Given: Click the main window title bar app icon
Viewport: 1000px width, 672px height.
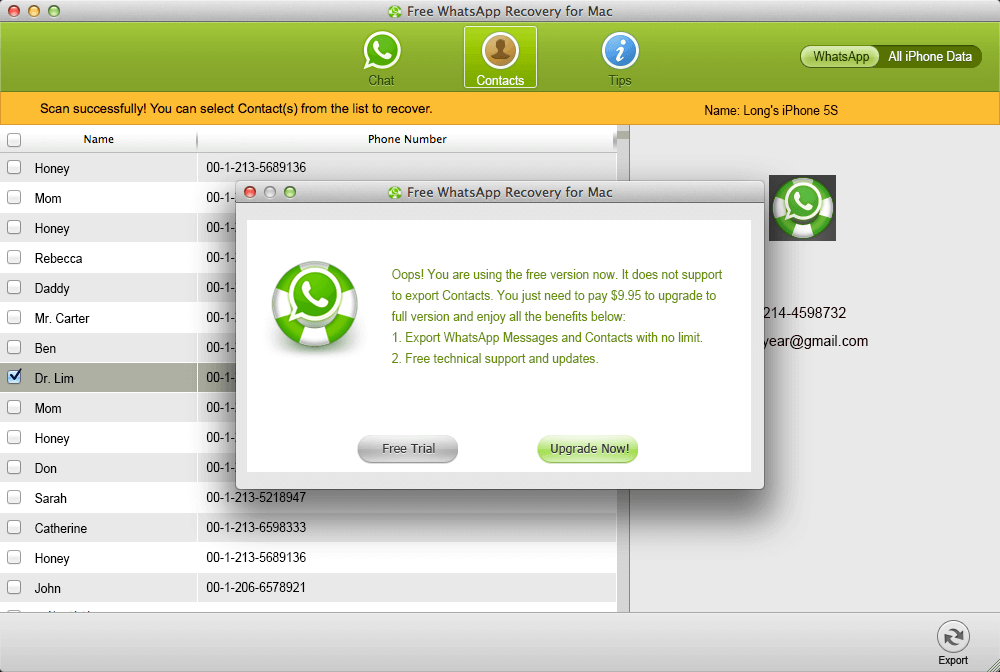Looking at the screenshot, I should tap(395, 11).
